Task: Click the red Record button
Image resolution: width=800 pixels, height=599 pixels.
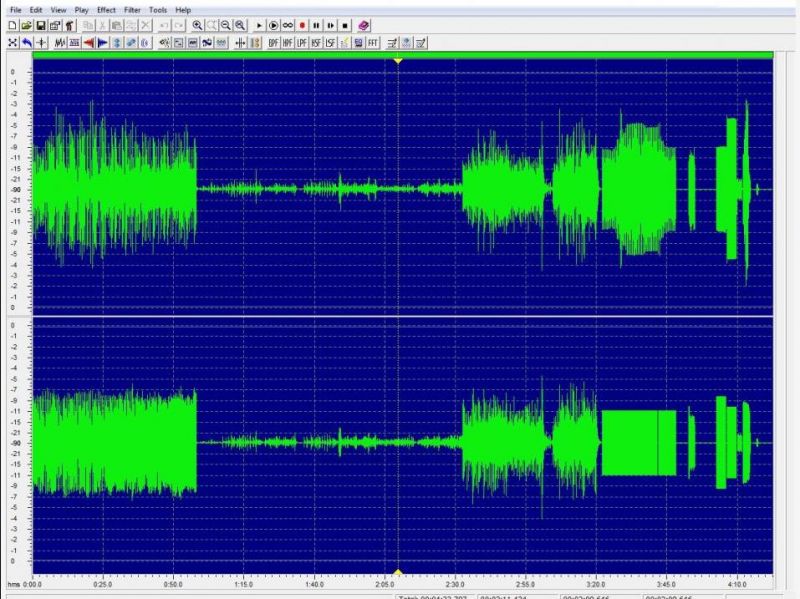Action: (x=302, y=26)
